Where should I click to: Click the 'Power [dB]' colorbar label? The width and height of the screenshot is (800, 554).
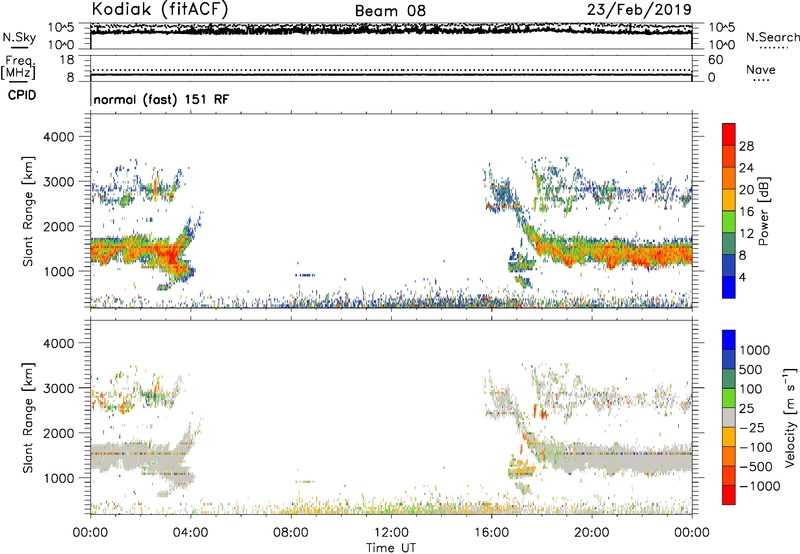(763, 211)
